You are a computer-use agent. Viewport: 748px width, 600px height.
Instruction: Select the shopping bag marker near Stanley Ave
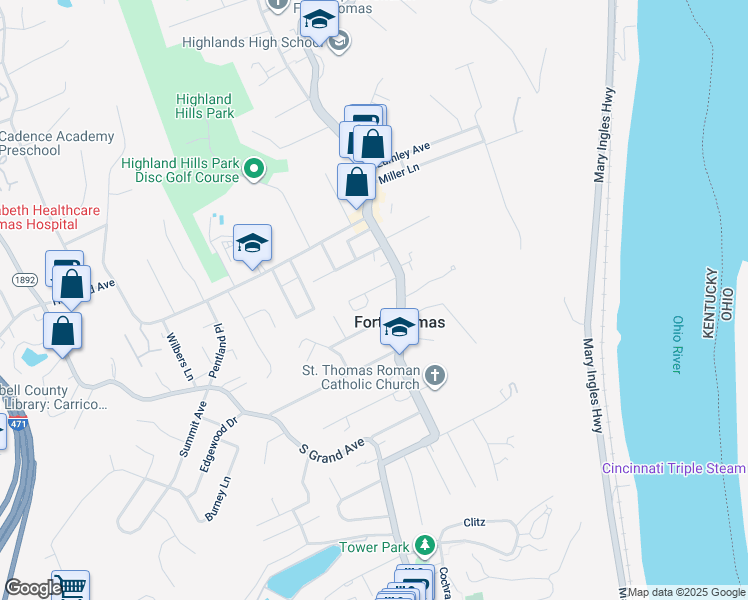[x=373, y=146]
